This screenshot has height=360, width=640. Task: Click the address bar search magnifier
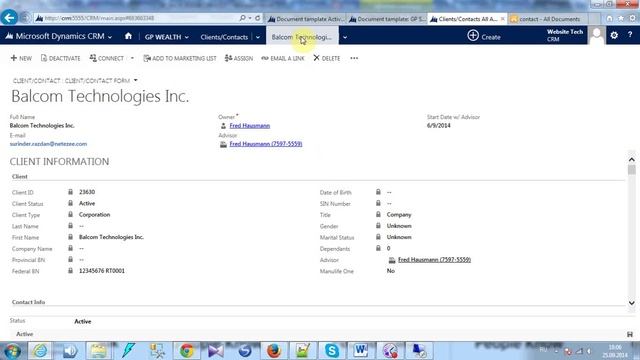point(242,18)
